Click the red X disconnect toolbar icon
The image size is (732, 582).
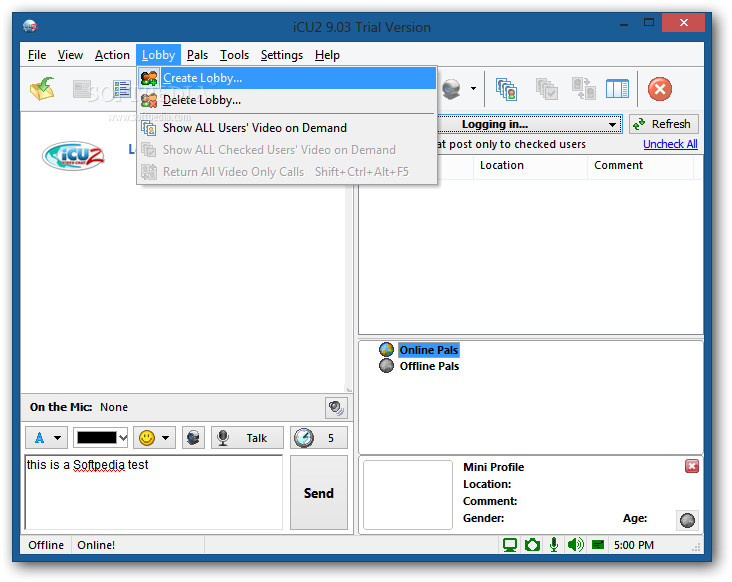660,89
